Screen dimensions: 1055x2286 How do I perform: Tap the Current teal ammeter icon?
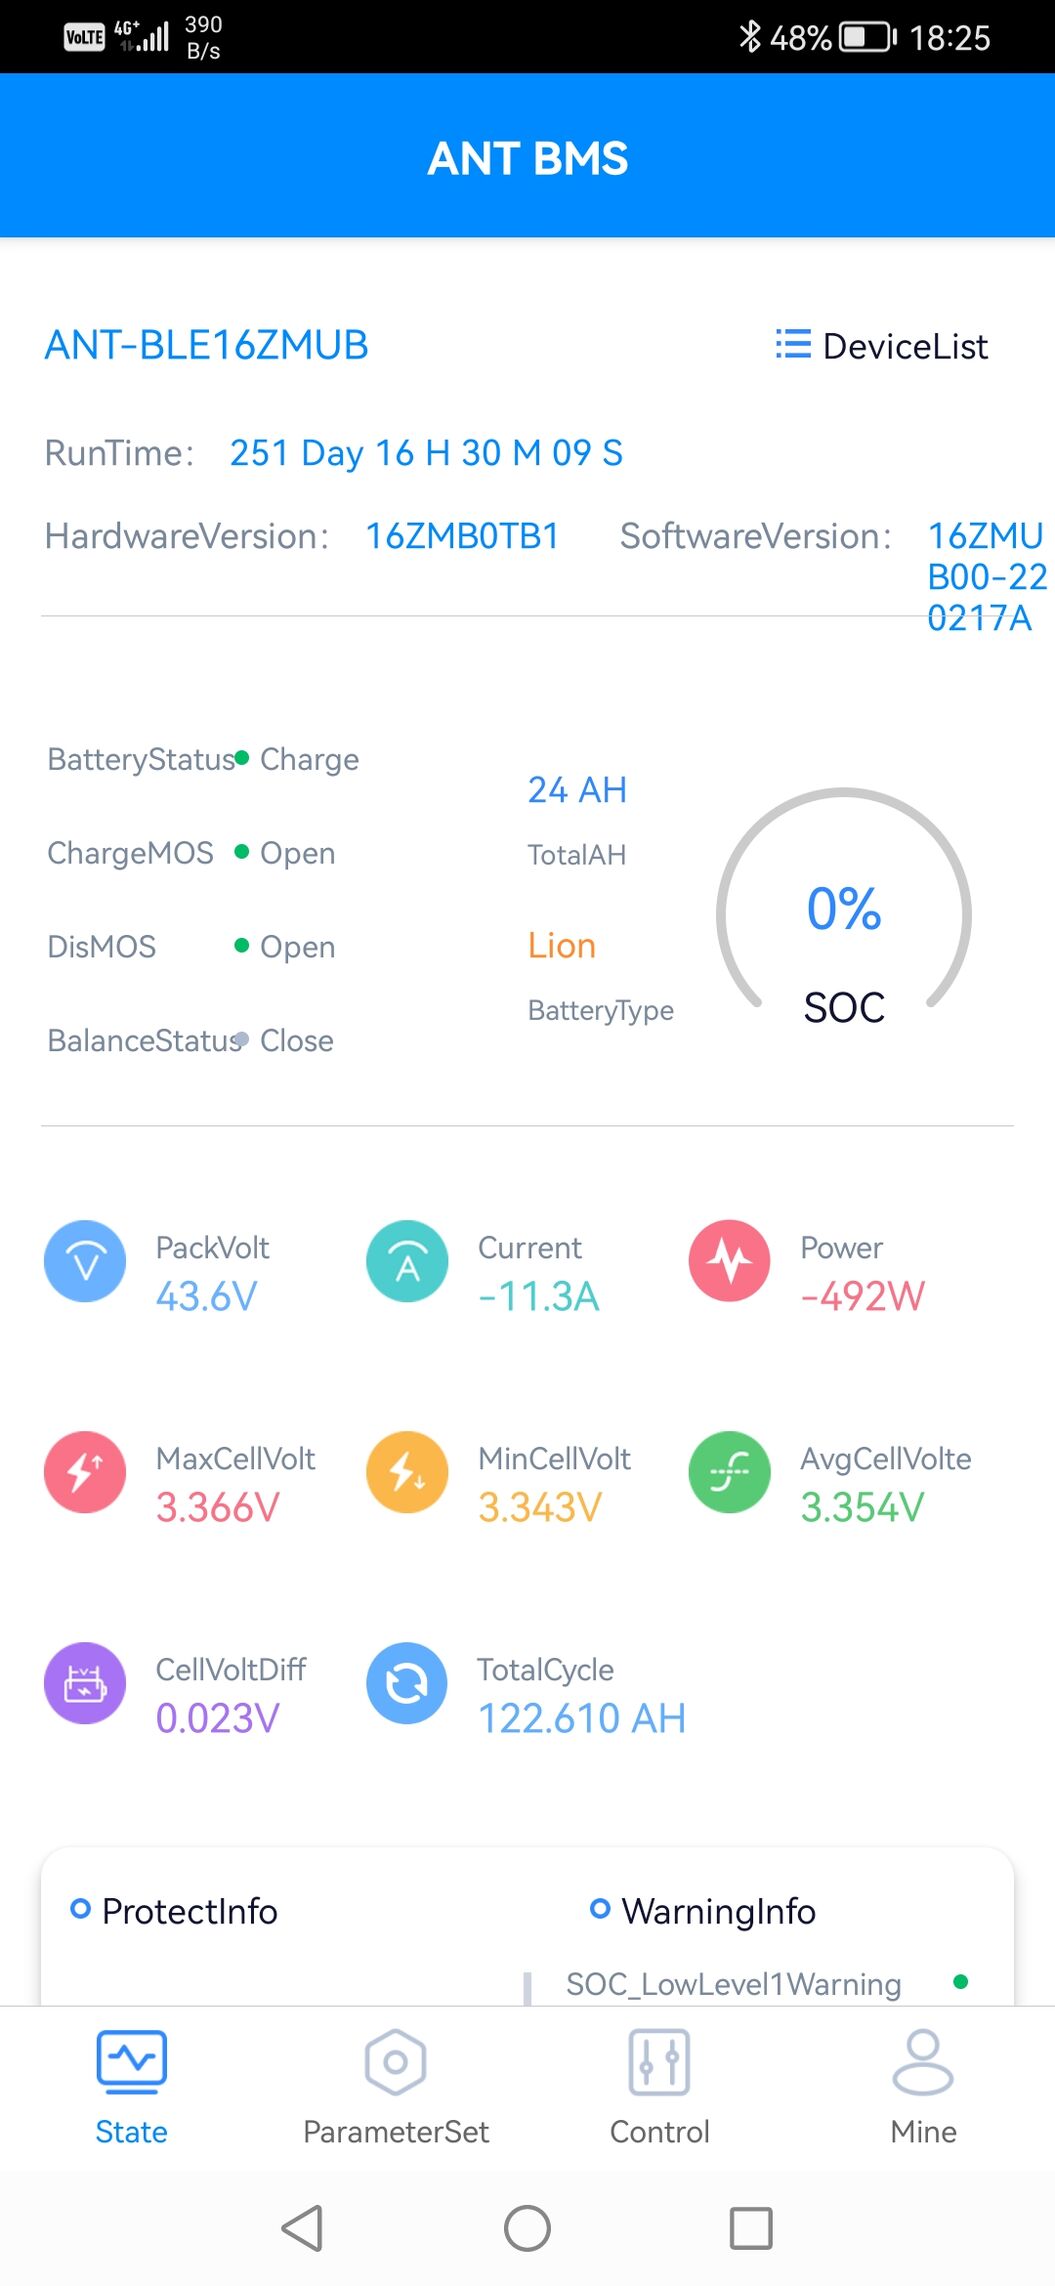[x=407, y=1261]
